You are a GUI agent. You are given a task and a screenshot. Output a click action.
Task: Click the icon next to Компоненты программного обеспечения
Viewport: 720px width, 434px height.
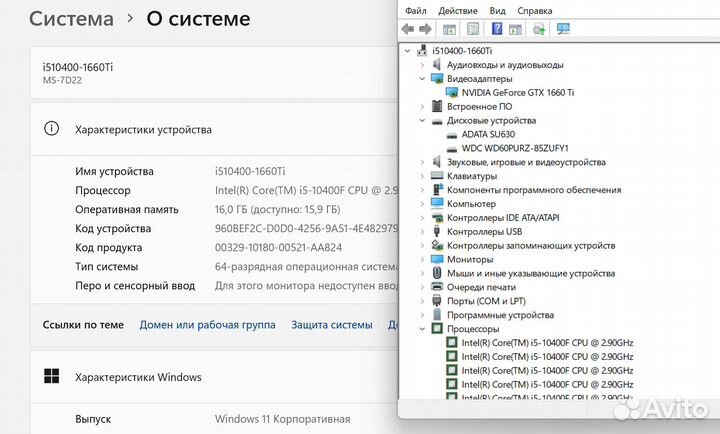[438, 189]
